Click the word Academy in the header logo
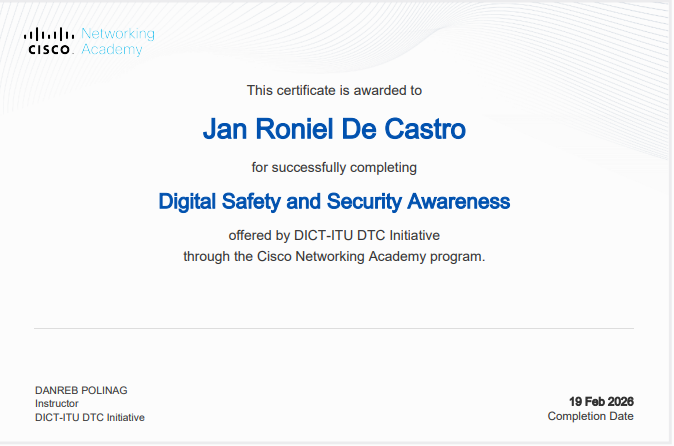The image size is (674, 446). point(111,50)
